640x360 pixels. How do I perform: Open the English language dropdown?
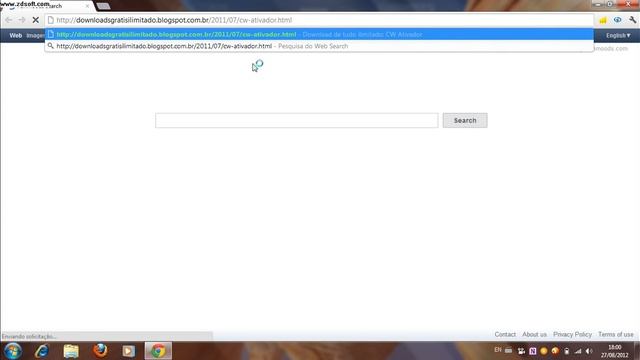pos(618,36)
